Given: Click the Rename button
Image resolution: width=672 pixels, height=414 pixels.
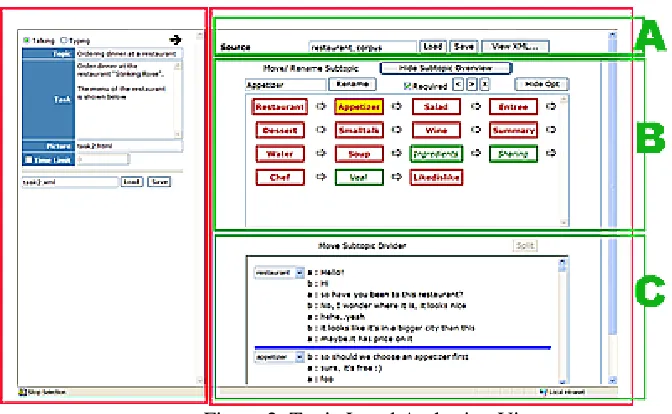Looking at the screenshot, I should [x=352, y=84].
